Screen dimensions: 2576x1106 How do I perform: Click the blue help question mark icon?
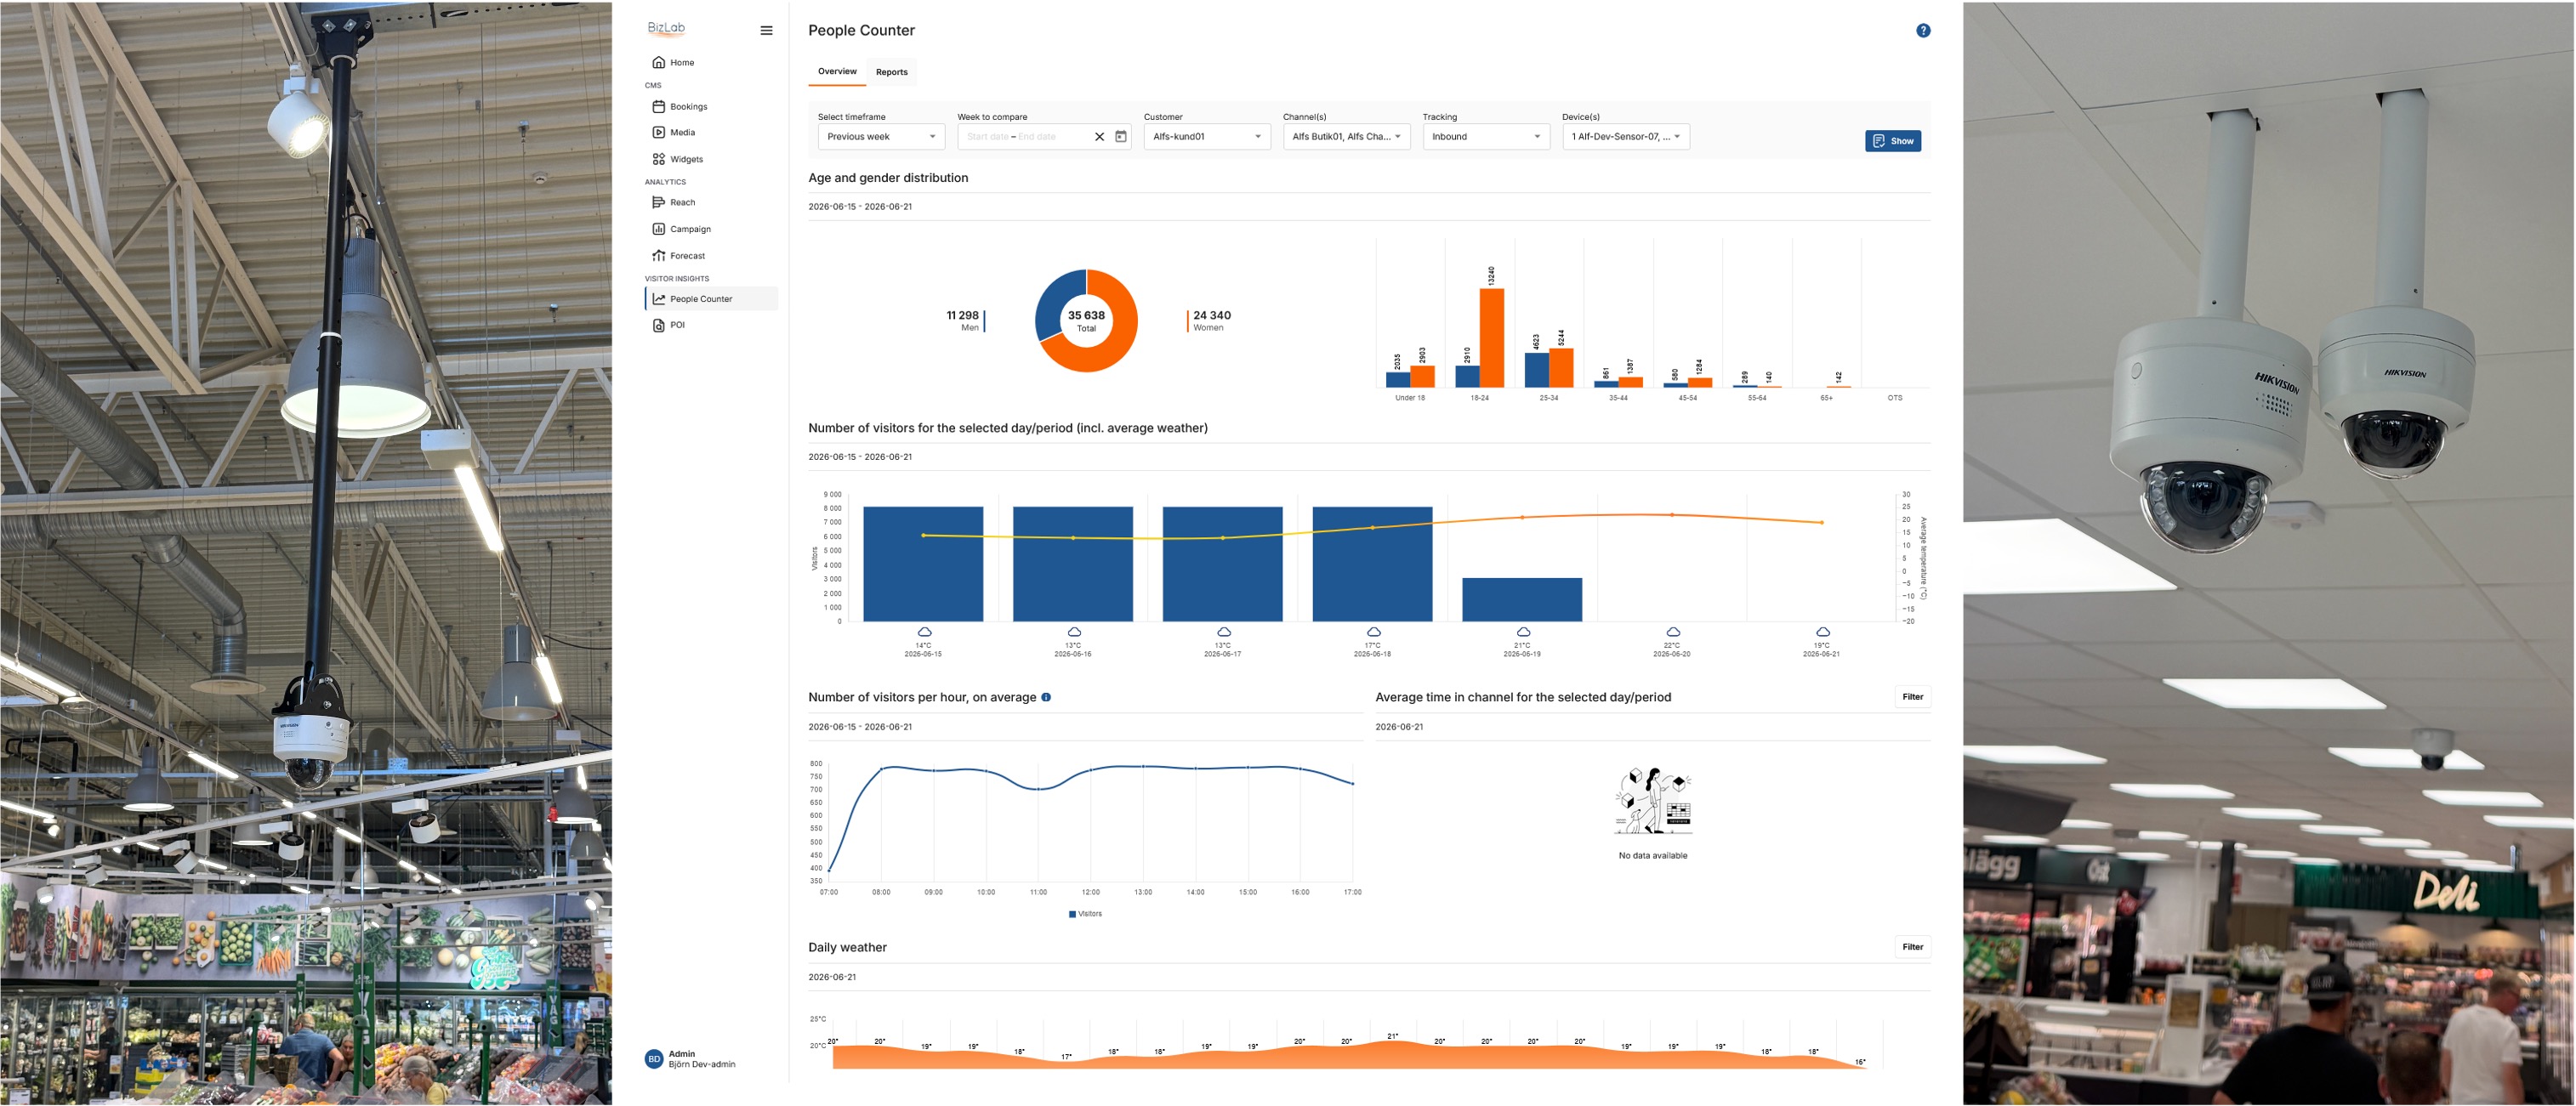[1923, 31]
